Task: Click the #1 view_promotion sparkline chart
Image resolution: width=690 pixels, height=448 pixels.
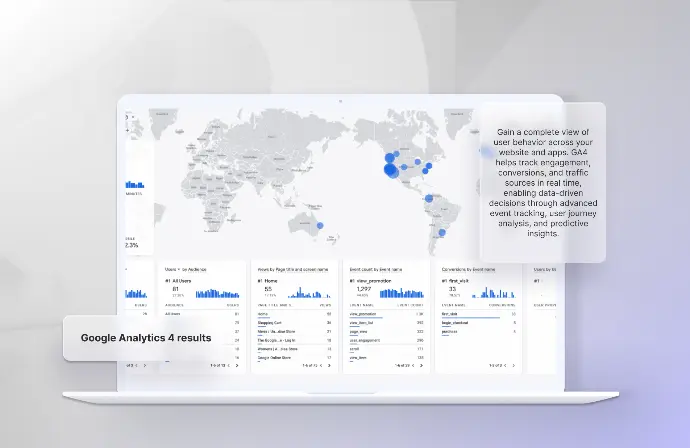Action: point(402,293)
